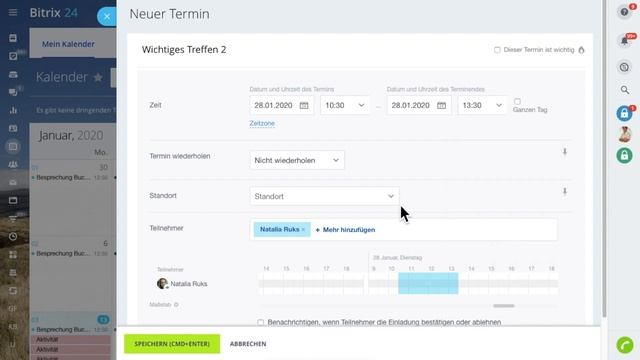Close the Neuer Termin slider panel

pyautogui.click(x=107, y=16)
